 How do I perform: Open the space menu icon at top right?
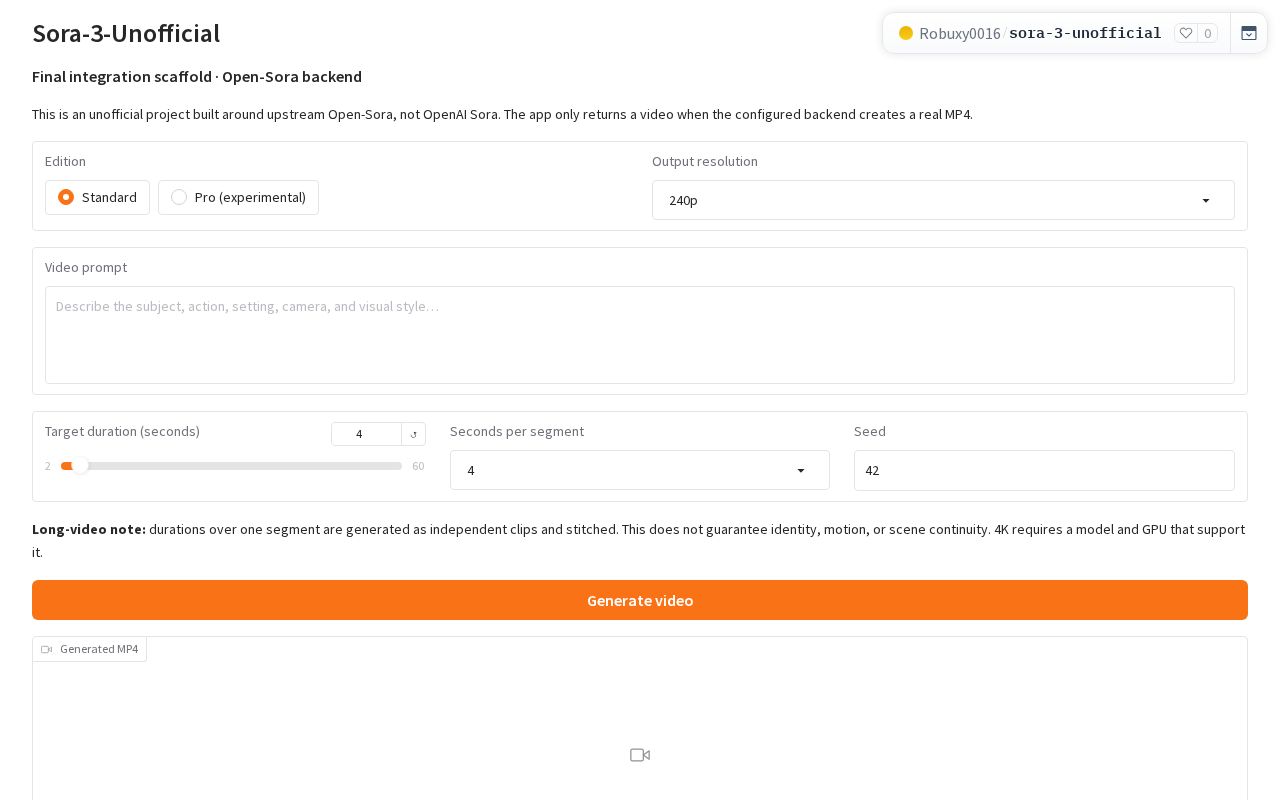(1249, 33)
